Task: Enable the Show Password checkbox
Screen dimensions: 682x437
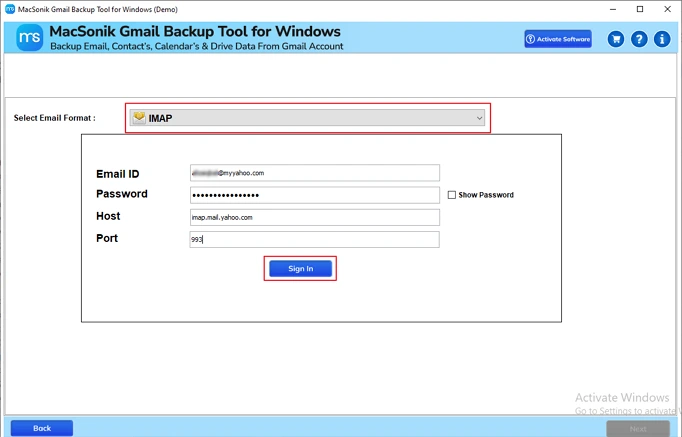Action: click(x=452, y=195)
